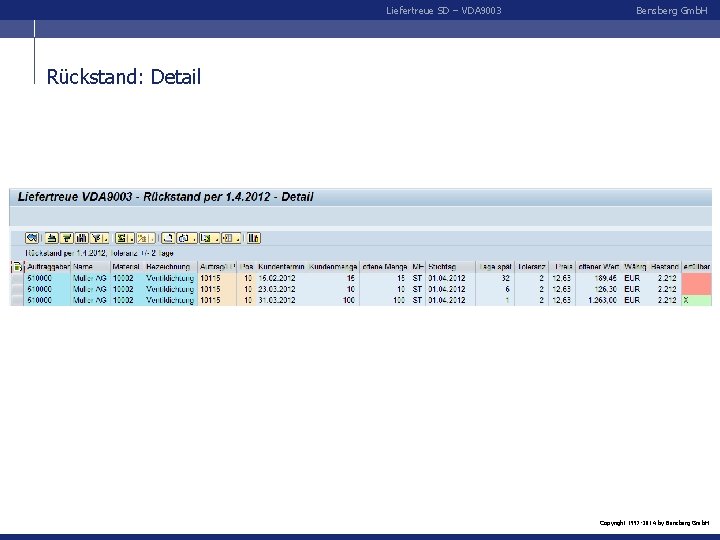Viewport: 720px width, 540px height.
Task: Select row with Kundentermin 23.03.2012 via row selector
Action: 17,289
